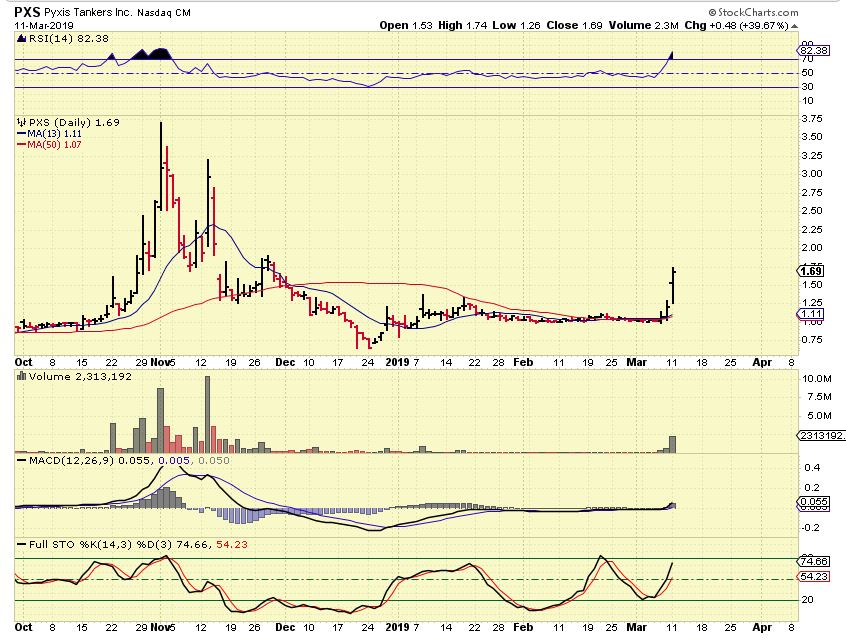This screenshot has width=846, height=640.
Task: Click the black line marker before MACD(12,26,9)
Action: [x=22, y=461]
